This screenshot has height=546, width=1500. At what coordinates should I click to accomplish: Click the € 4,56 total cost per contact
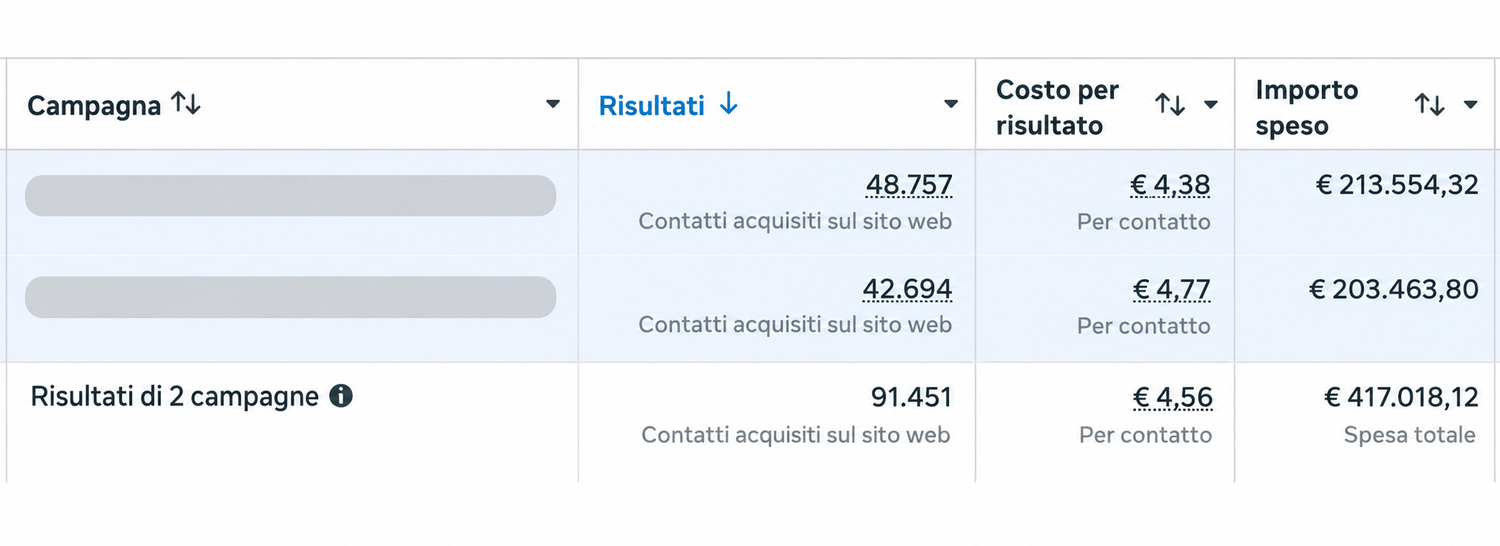[1172, 398]
